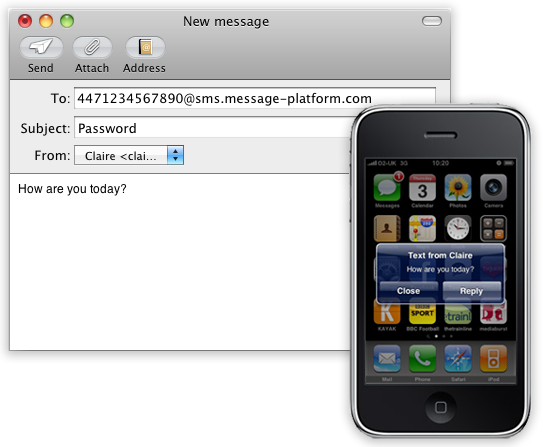Open the Messages app on the iPhone
Screen dimensions: 543x447
click(387, 187)
